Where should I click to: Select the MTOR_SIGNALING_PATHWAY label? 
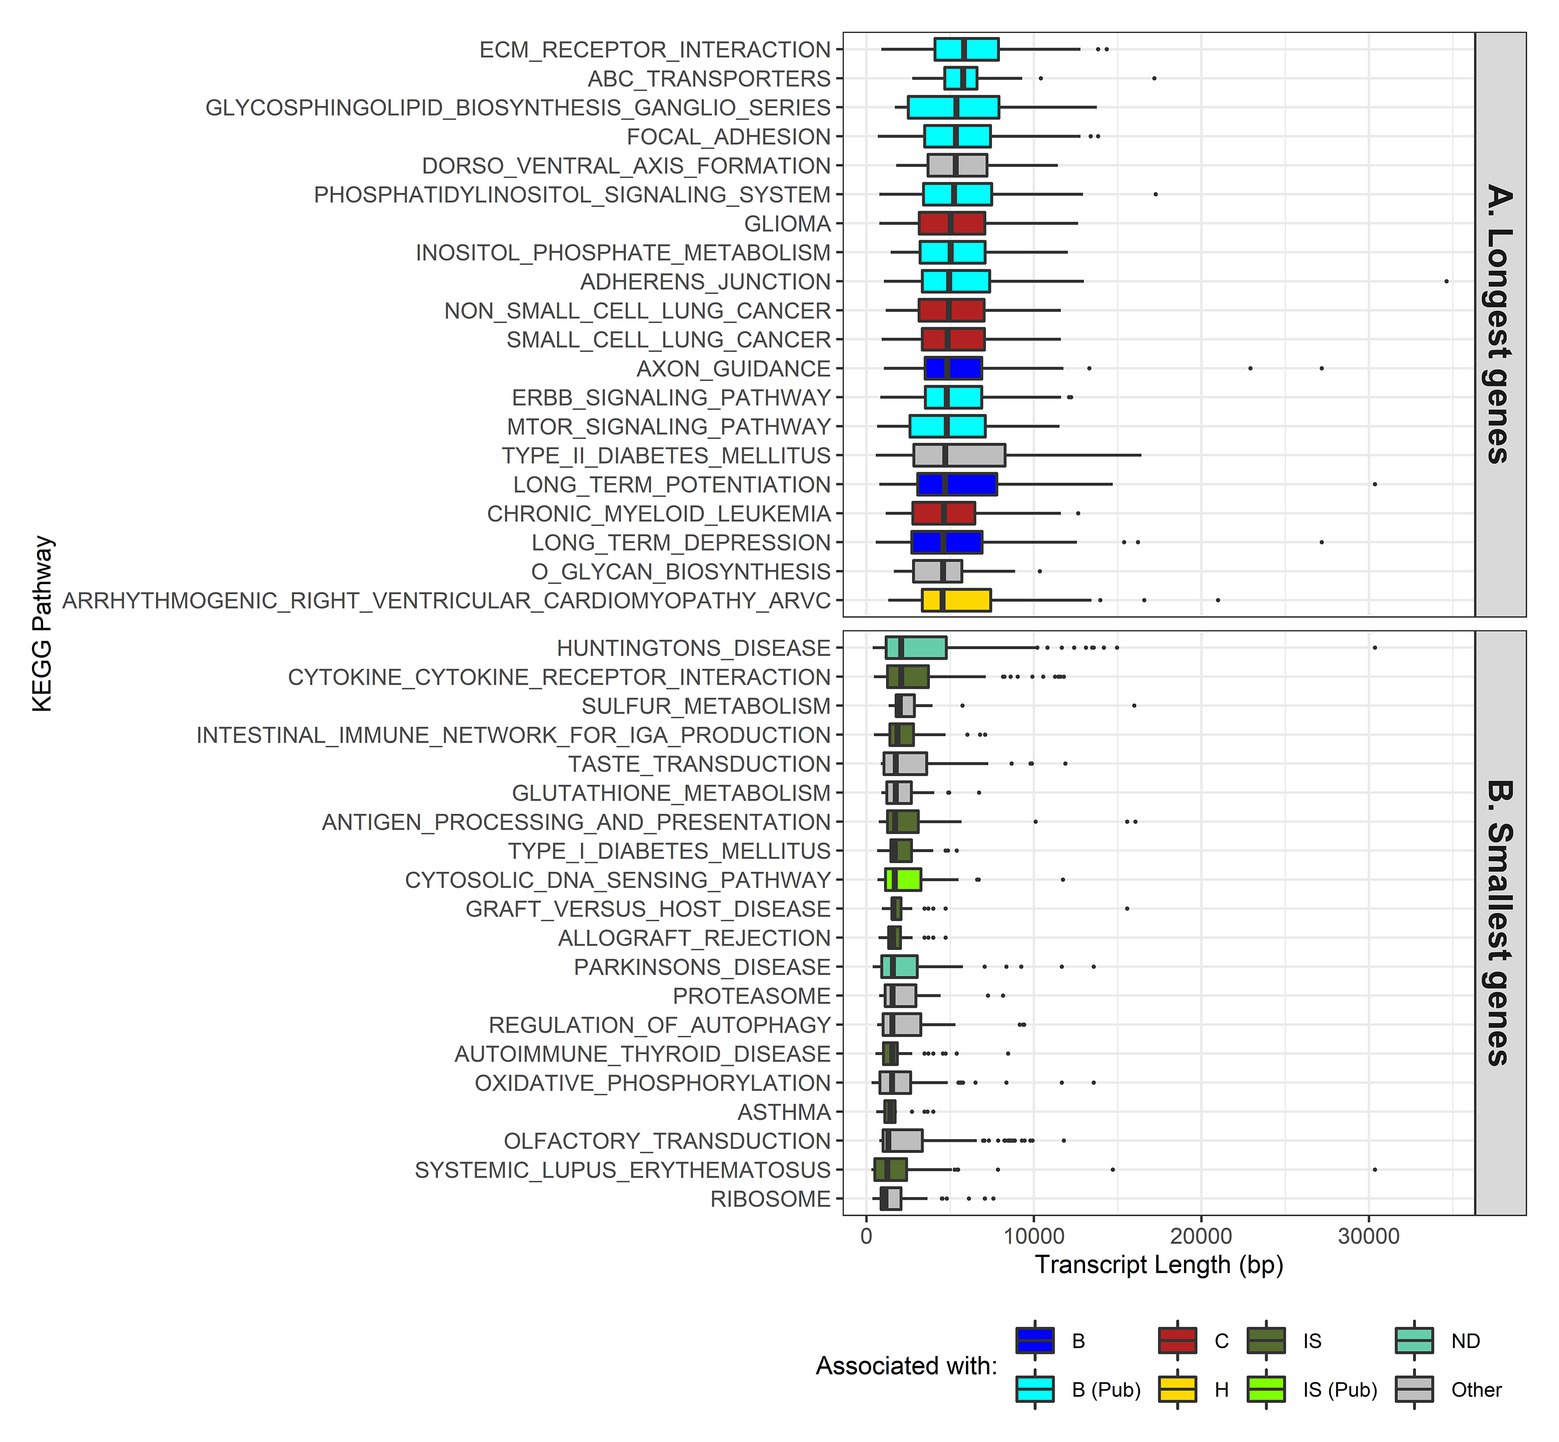669,427
